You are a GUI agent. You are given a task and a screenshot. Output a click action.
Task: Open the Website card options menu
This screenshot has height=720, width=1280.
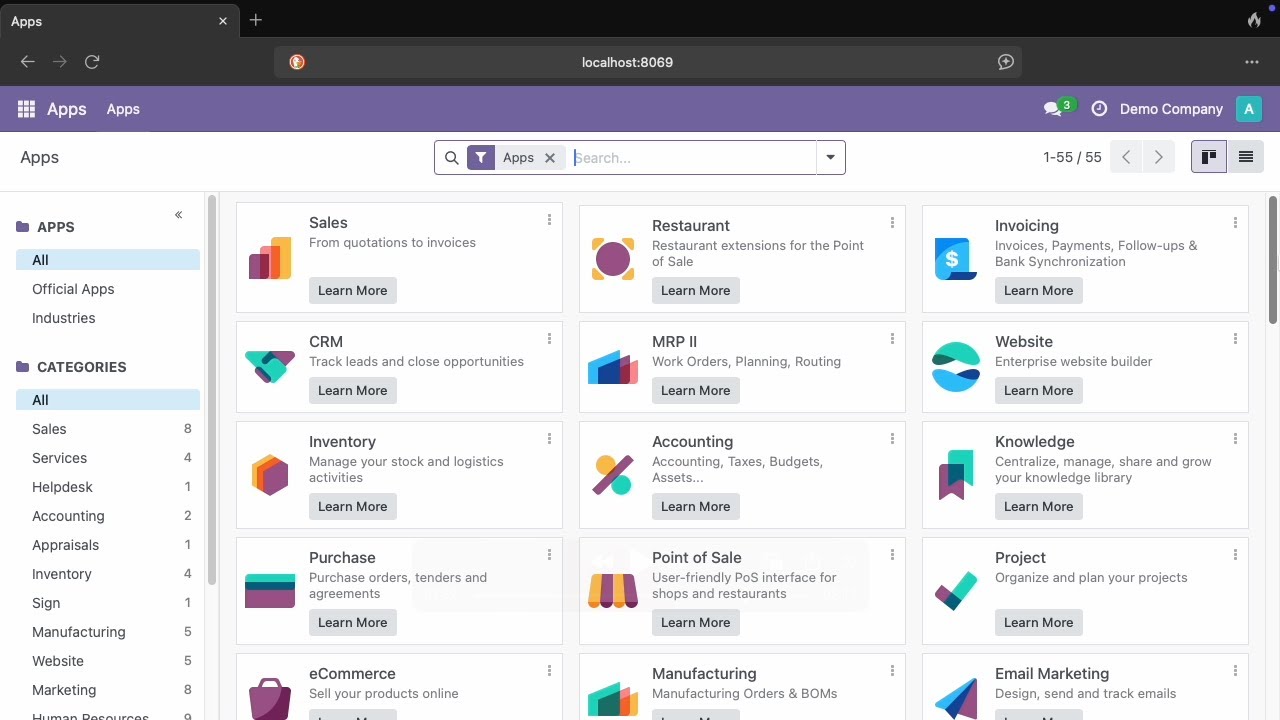[x=1235, y=339]
